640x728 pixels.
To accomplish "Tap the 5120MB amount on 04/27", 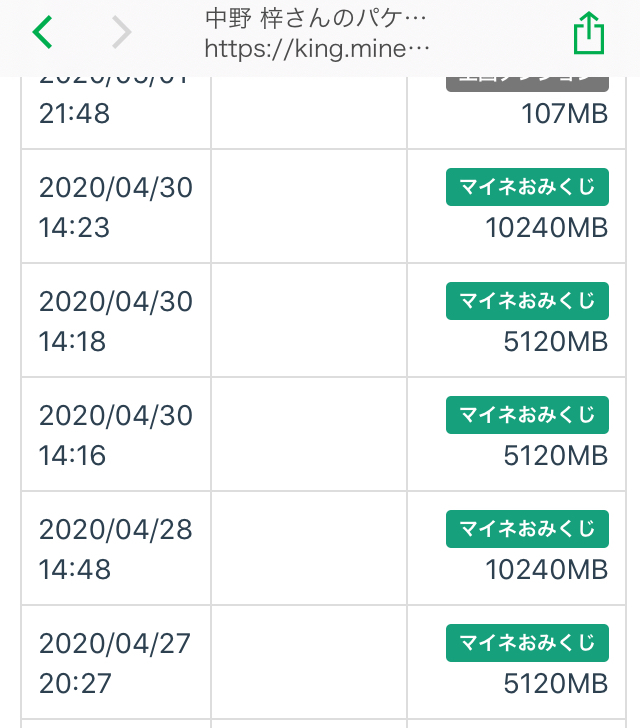I will point(556,684).
